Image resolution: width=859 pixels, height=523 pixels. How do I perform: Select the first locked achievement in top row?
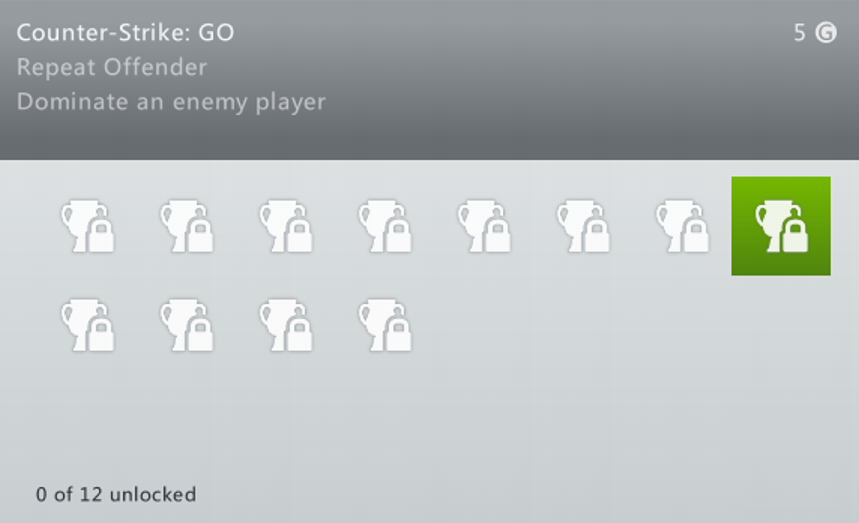(x=87, y=226)
